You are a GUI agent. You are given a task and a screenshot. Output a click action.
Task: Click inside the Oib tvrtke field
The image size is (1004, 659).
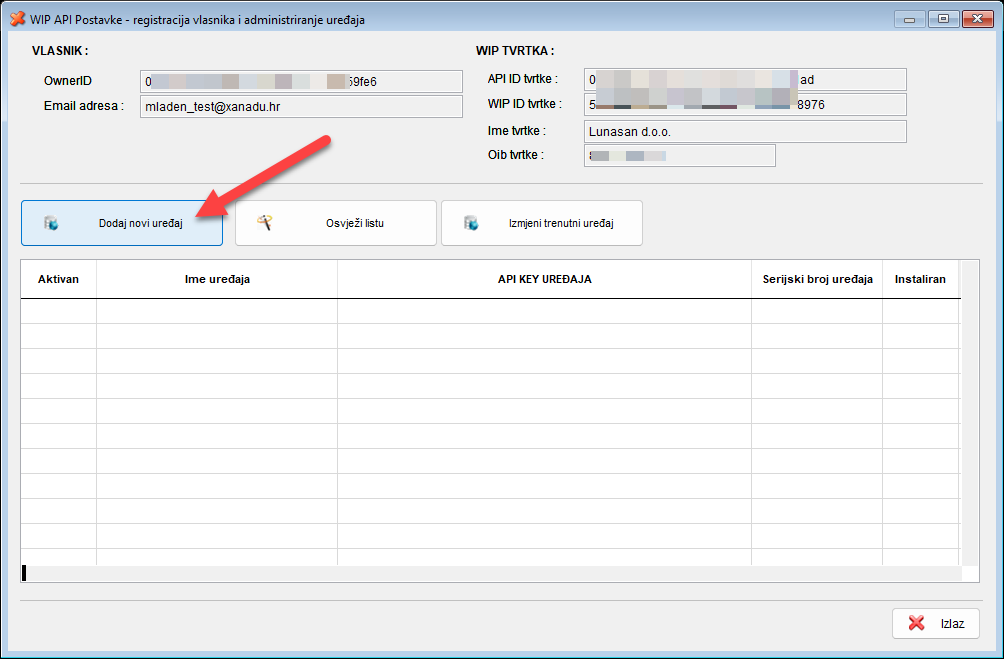click(x=679, y=155)
